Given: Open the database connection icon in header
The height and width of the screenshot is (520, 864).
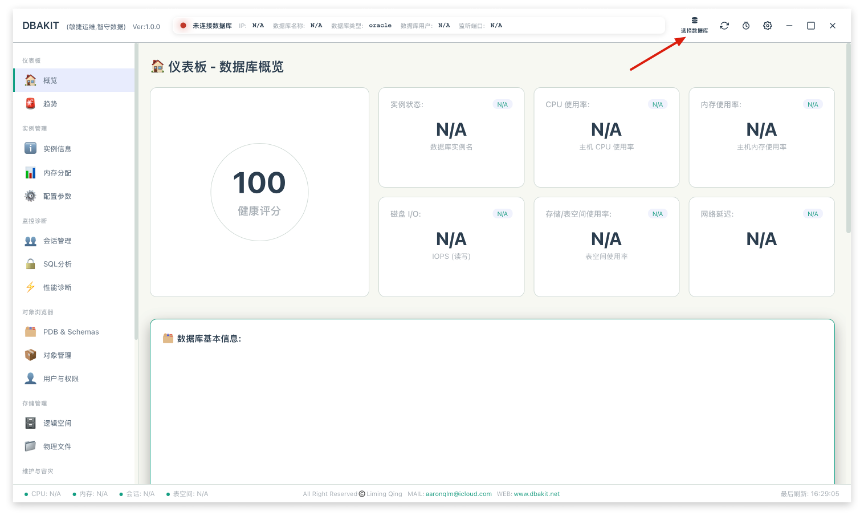Looking at the screenshot, I should (694, 25).
